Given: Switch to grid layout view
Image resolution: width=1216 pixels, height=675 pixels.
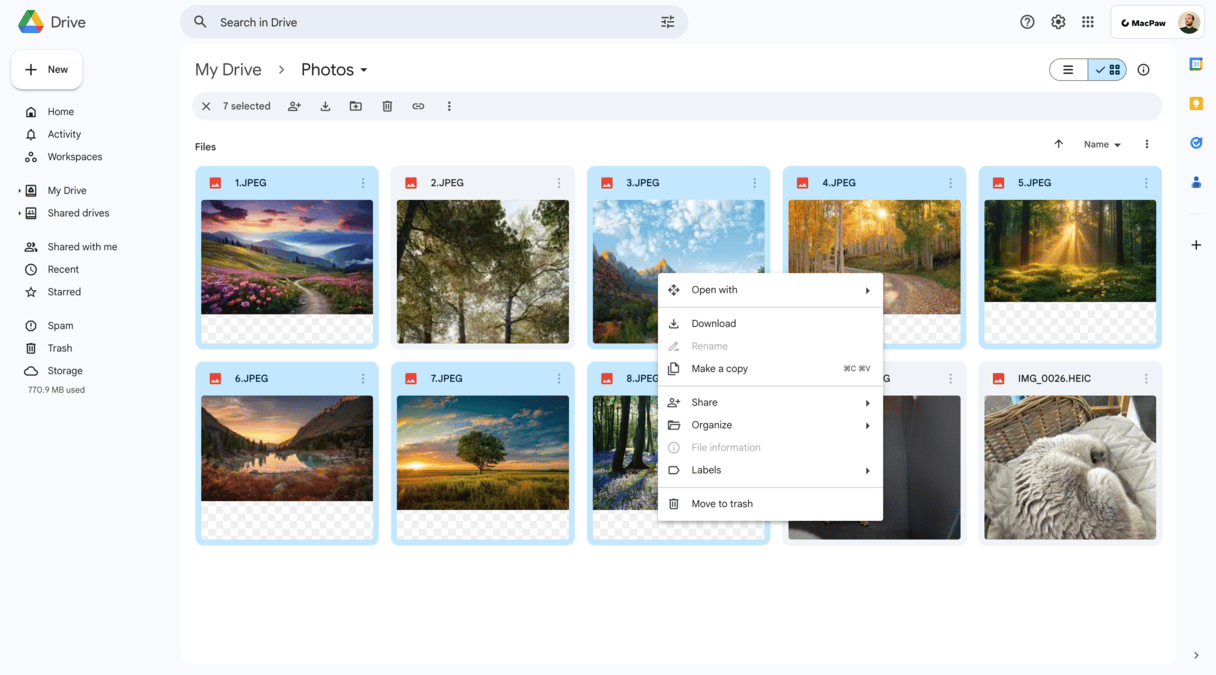Looking at the screenshot, I should click(x=1108, y=70).
